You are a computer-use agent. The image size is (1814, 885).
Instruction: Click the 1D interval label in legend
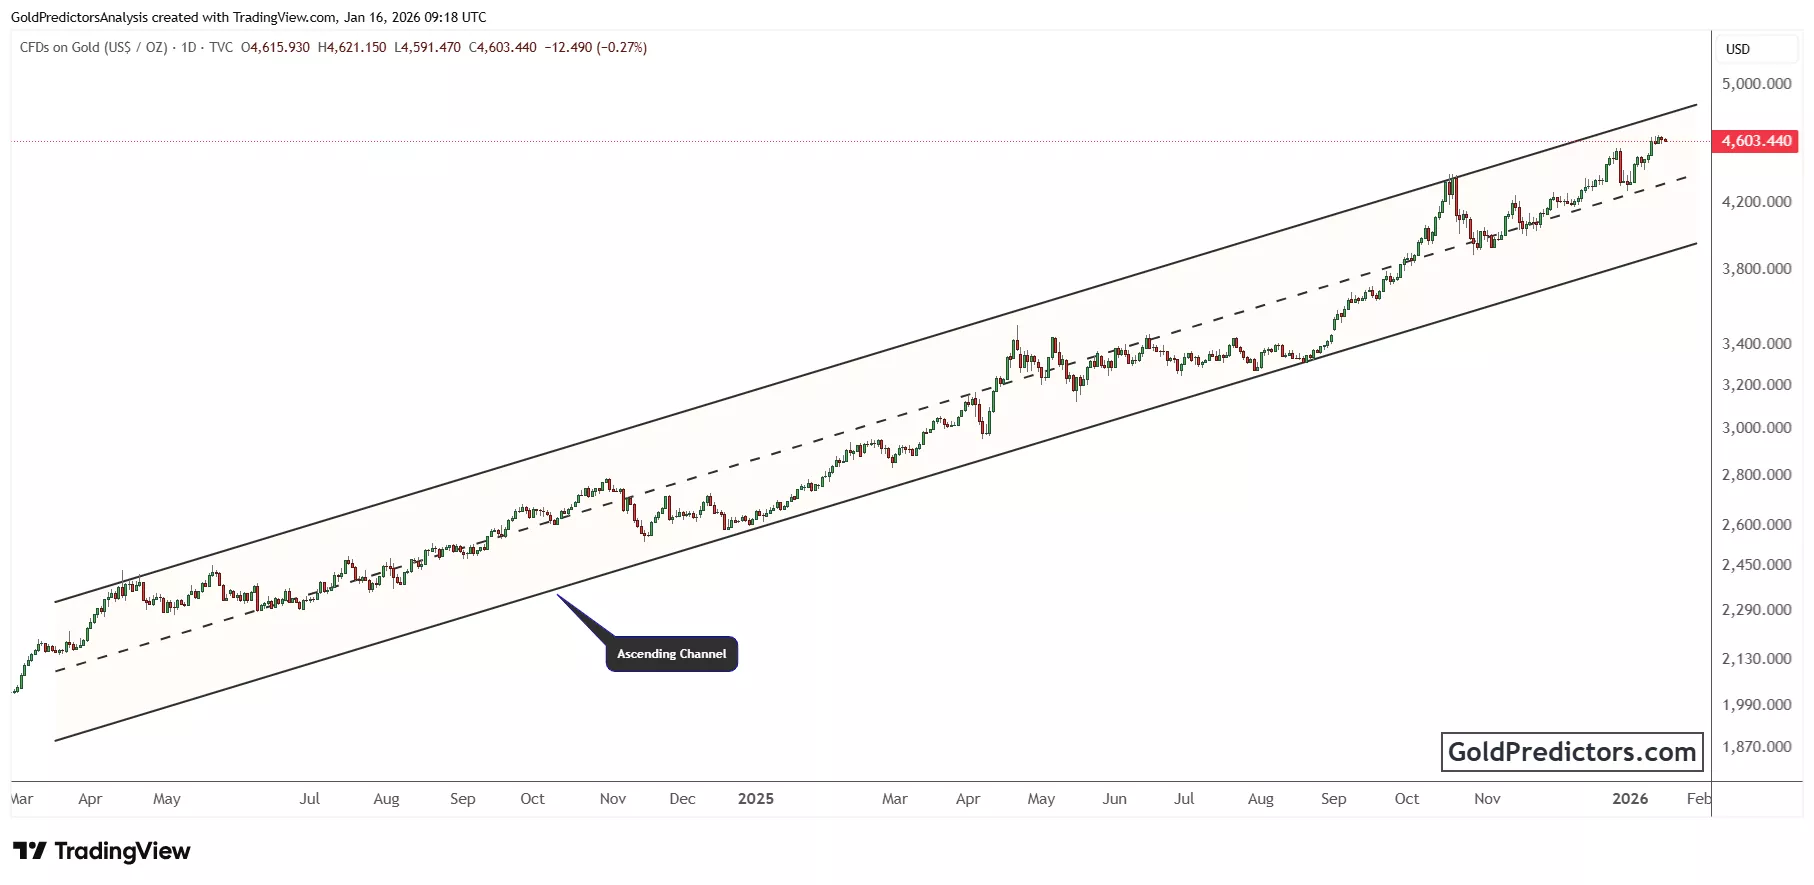pyautogui.click(x=188, y=47)
